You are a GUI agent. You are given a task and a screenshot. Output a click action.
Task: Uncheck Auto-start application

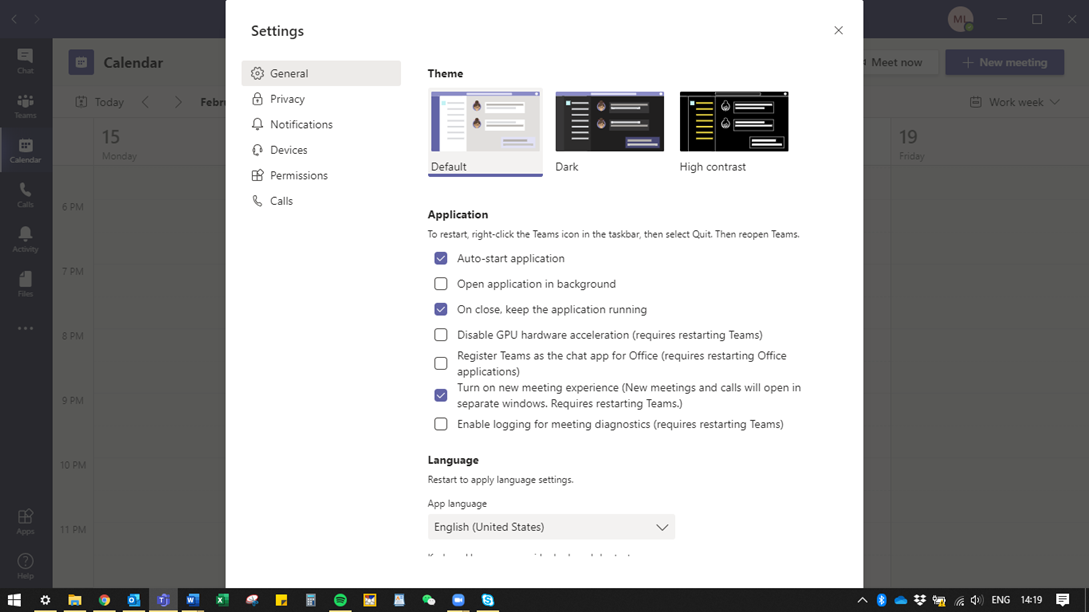pos(441,258)
